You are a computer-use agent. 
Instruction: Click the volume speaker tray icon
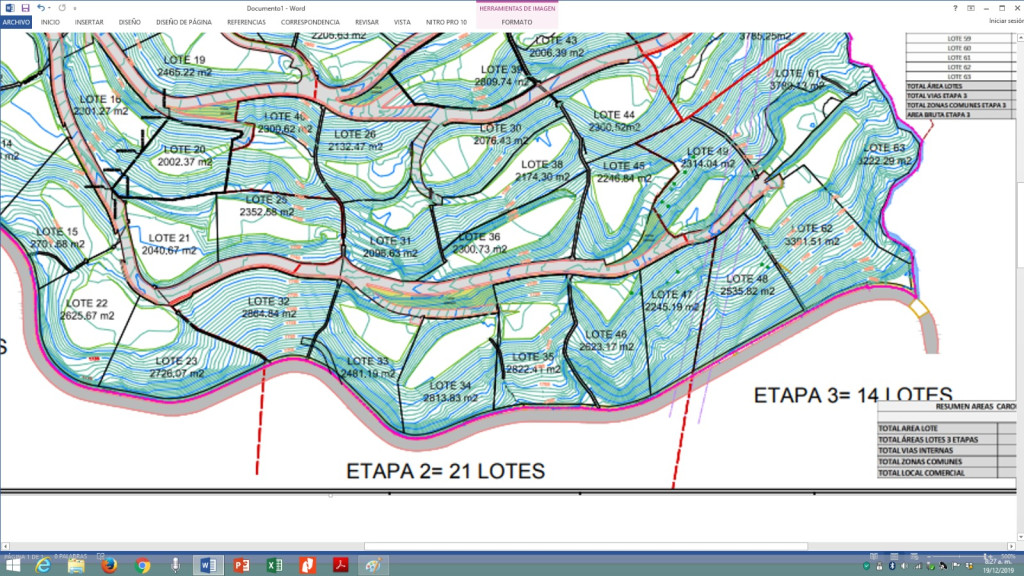tap(904, 566)
